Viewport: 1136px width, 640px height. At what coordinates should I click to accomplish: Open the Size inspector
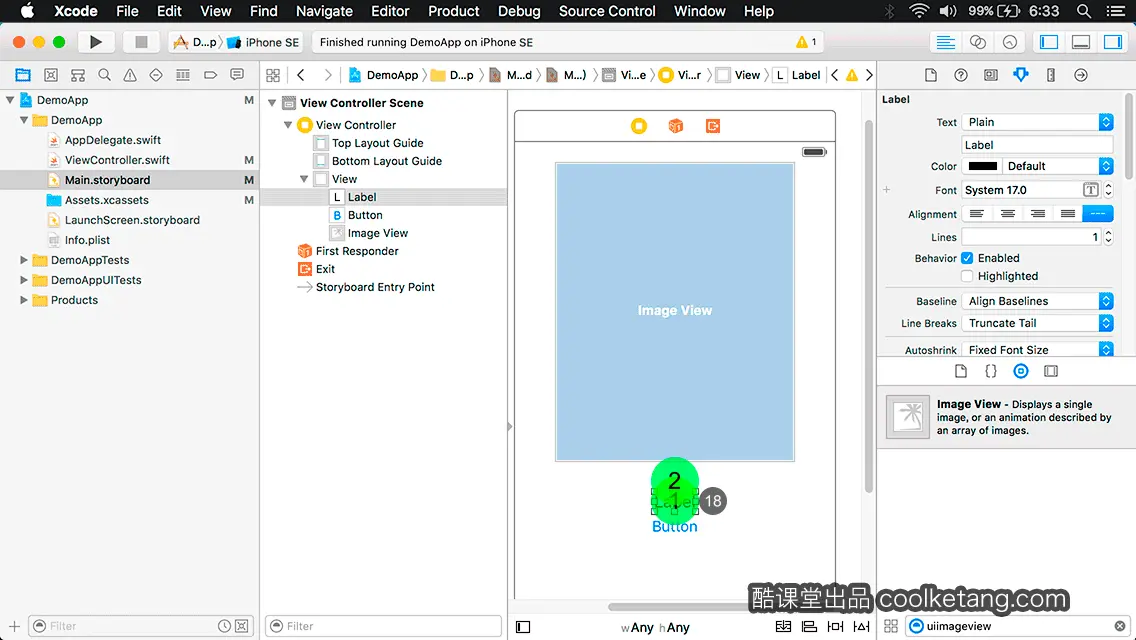pos(1051,75)
